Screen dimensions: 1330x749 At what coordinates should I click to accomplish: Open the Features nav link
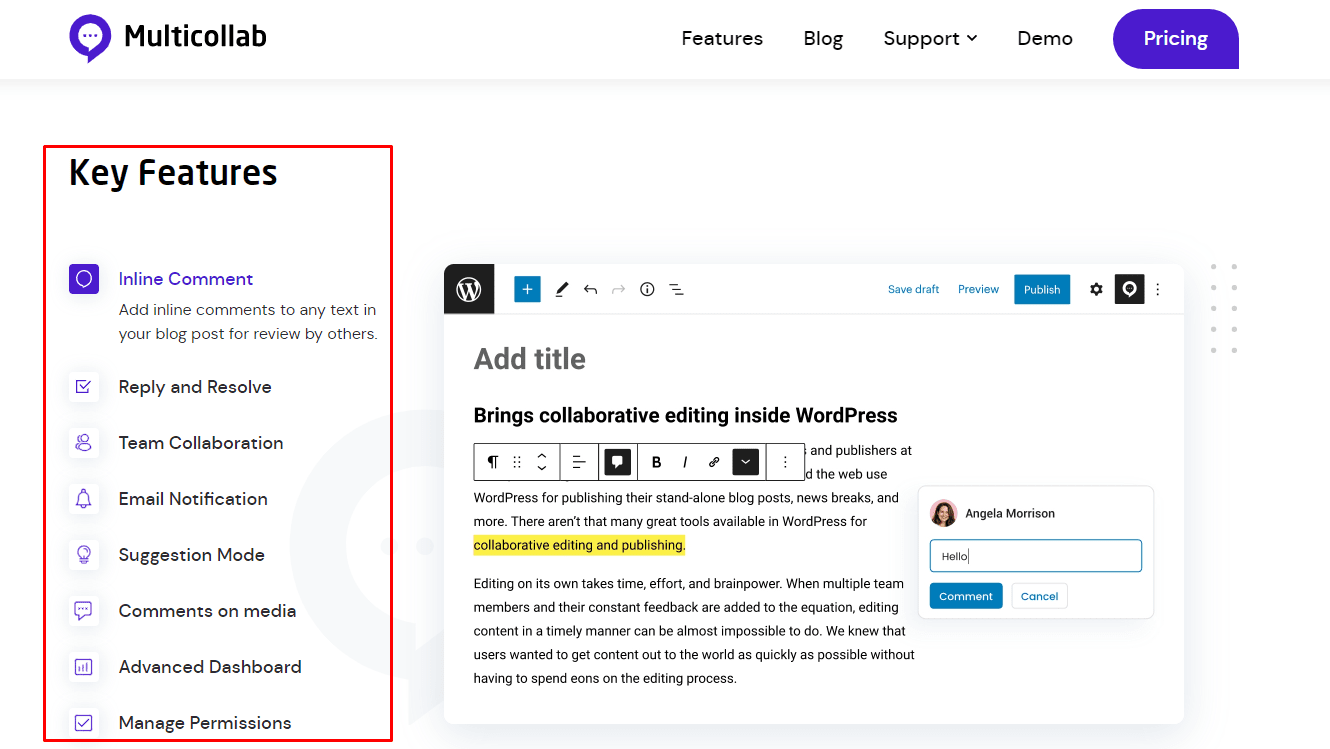click(722, 38)
